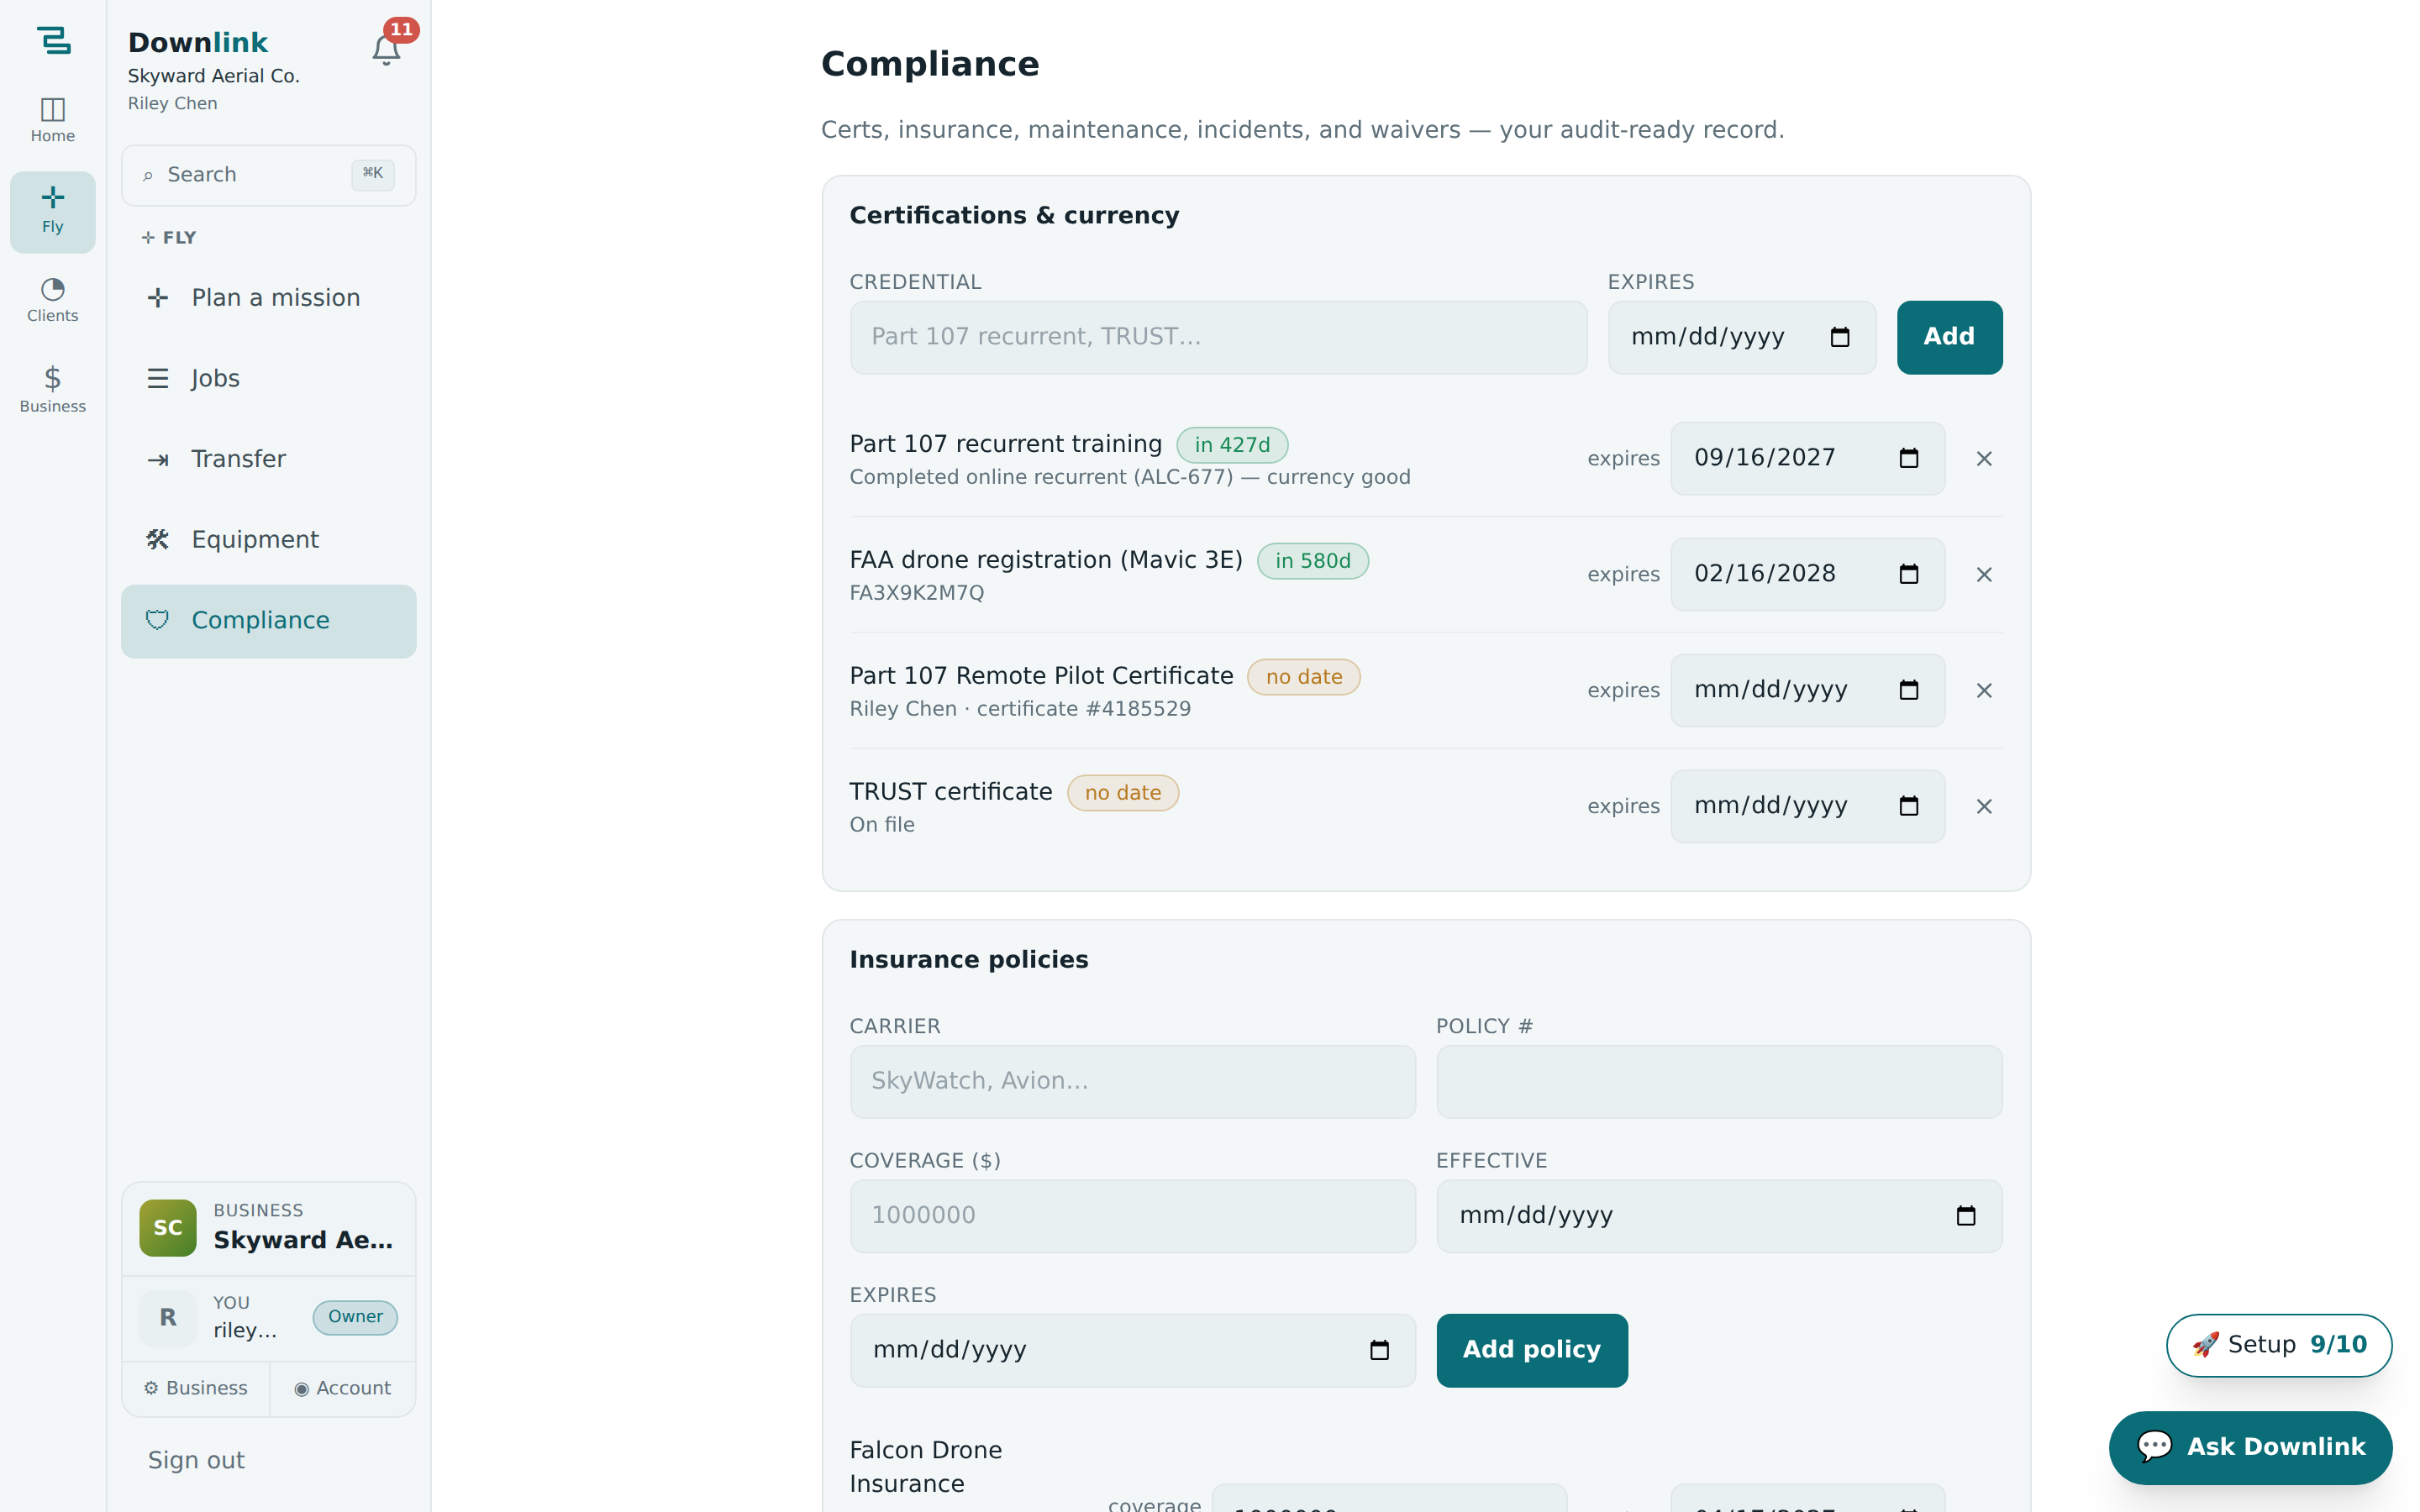2420x1512 pixels.
Task: Remove the TRUST certificate row
Action: (1984, 806)
